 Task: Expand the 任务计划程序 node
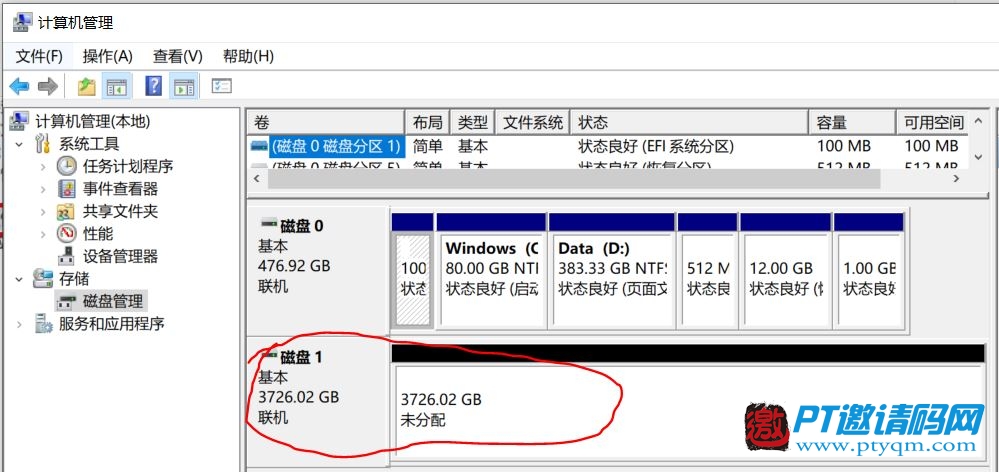click(43, 167)
